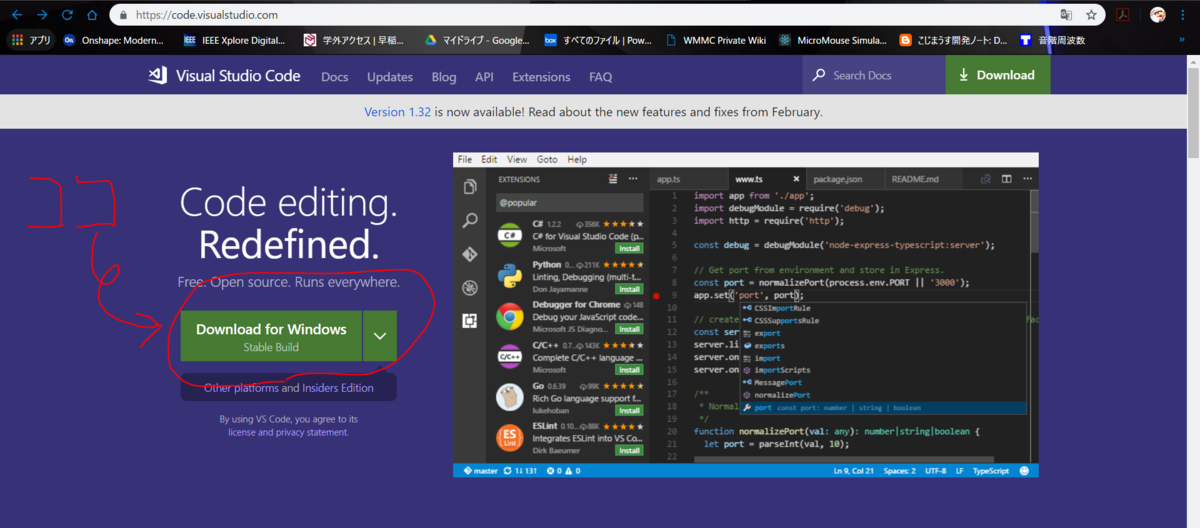Open the MicroMouse Simula bookmark
This screenshot has width=1200, height=528.
click(x=834, y=41)
